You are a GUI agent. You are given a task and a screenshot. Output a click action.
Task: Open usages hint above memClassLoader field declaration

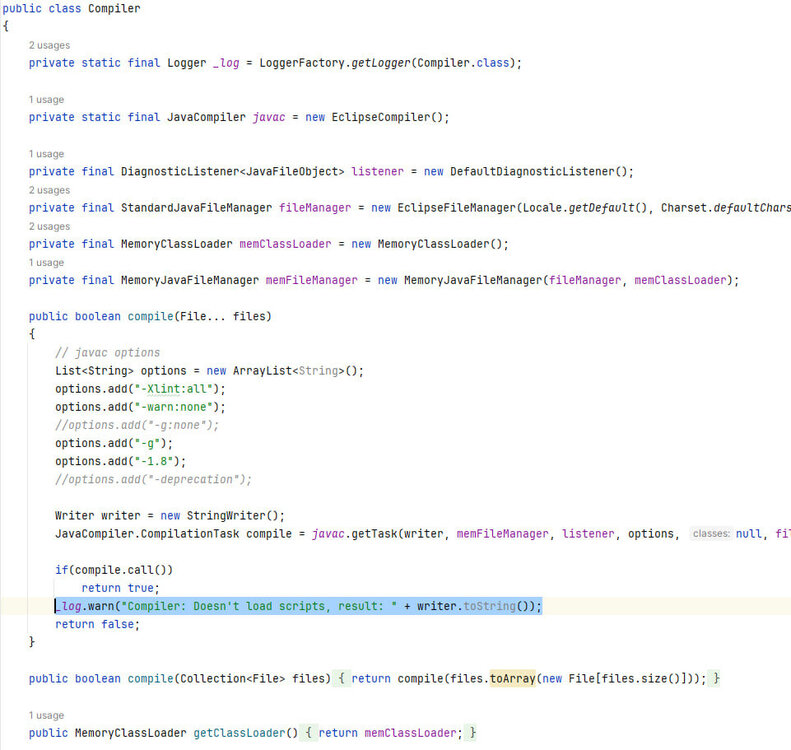point(49,226)
